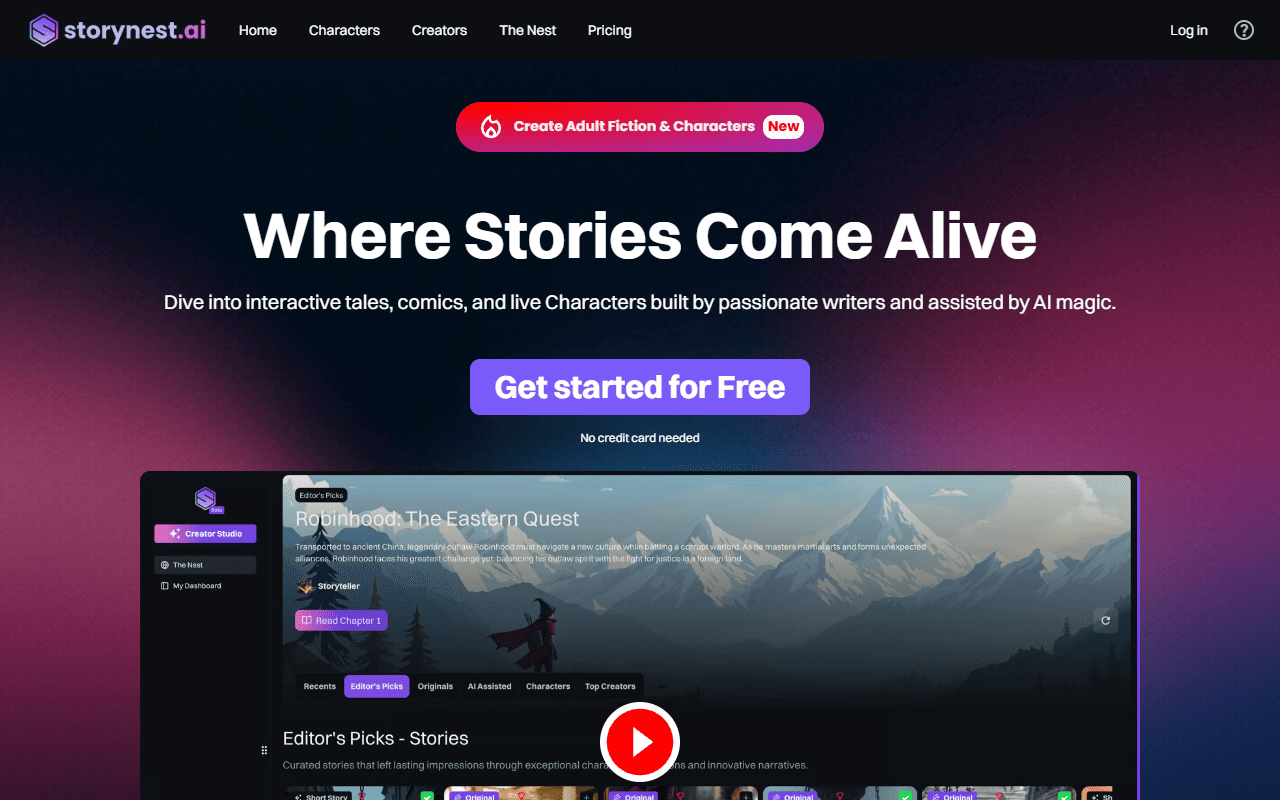This screenshot has height=800, width=1280.
Task: Switch to the Top Creators tab
Action: point(610,686)
